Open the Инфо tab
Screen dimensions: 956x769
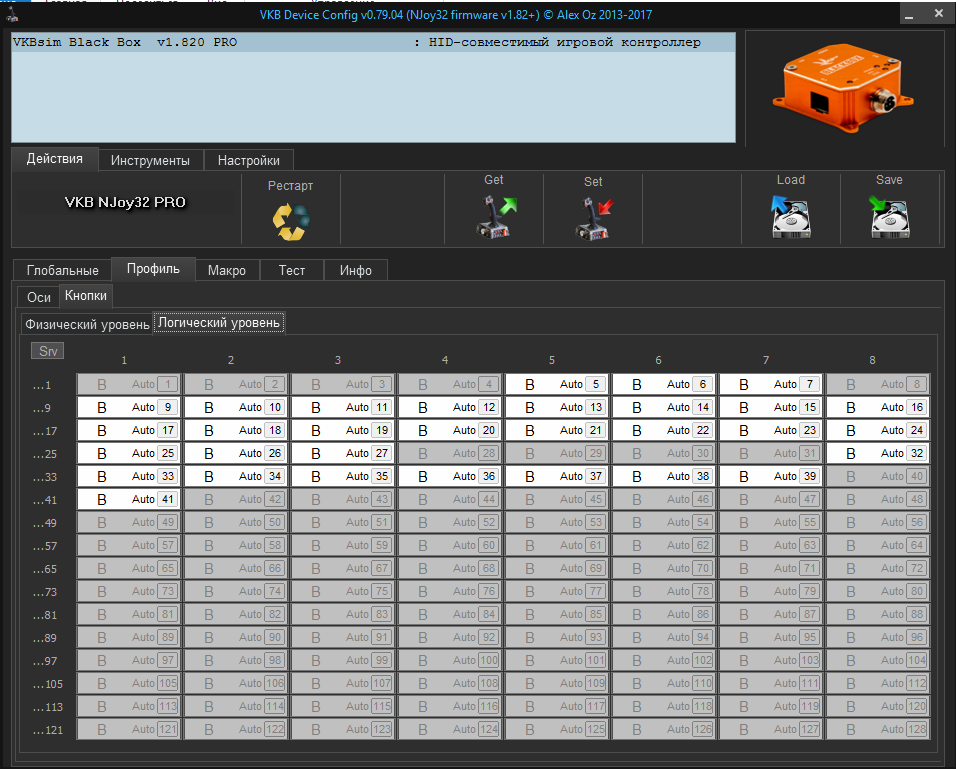[355, 270]
